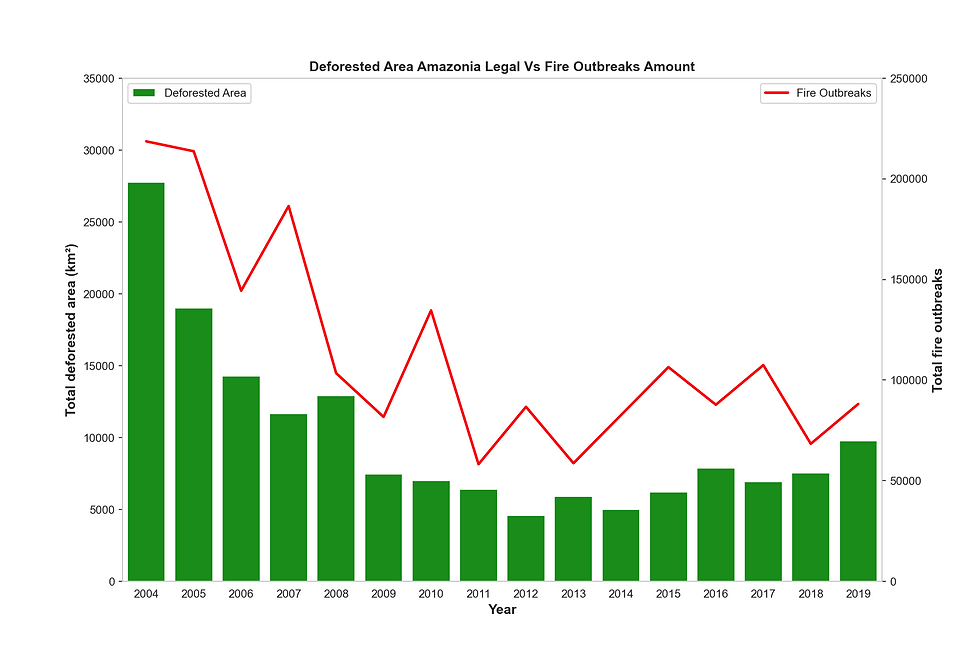Click the left axis tick '20000'
This screenshot has width=980, height=653.
[99, 294]
